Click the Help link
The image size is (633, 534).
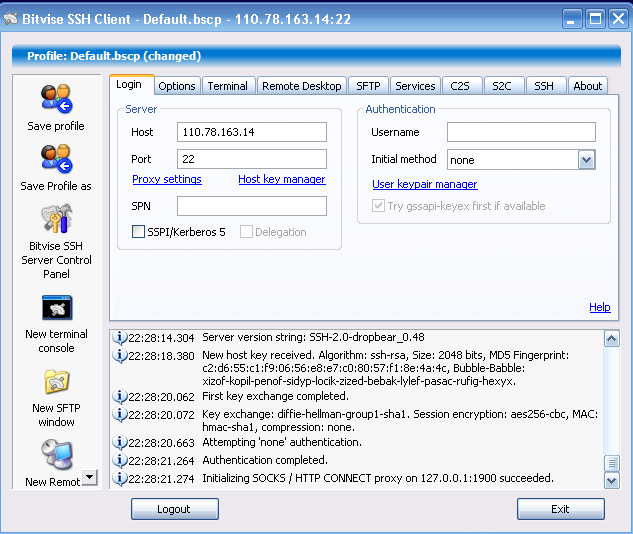[x=600, y=307]
